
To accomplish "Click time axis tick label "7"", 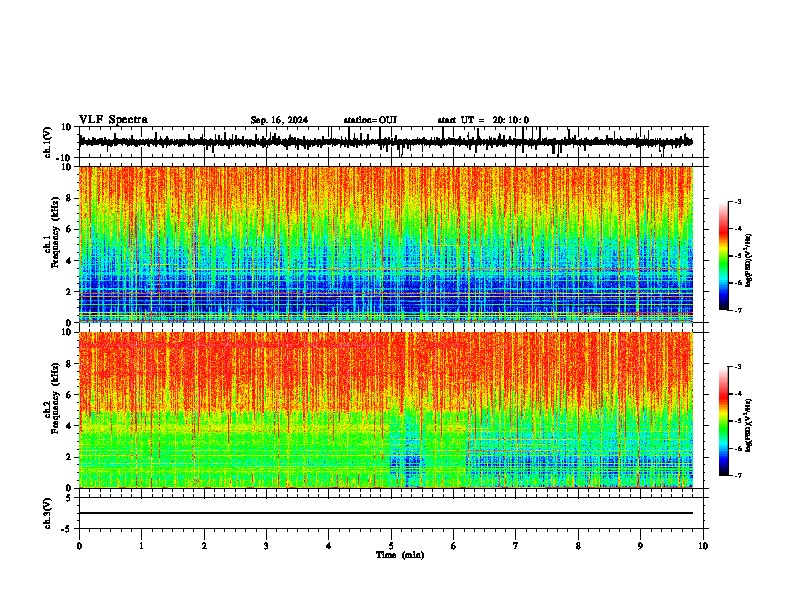I will coord(516,546).
